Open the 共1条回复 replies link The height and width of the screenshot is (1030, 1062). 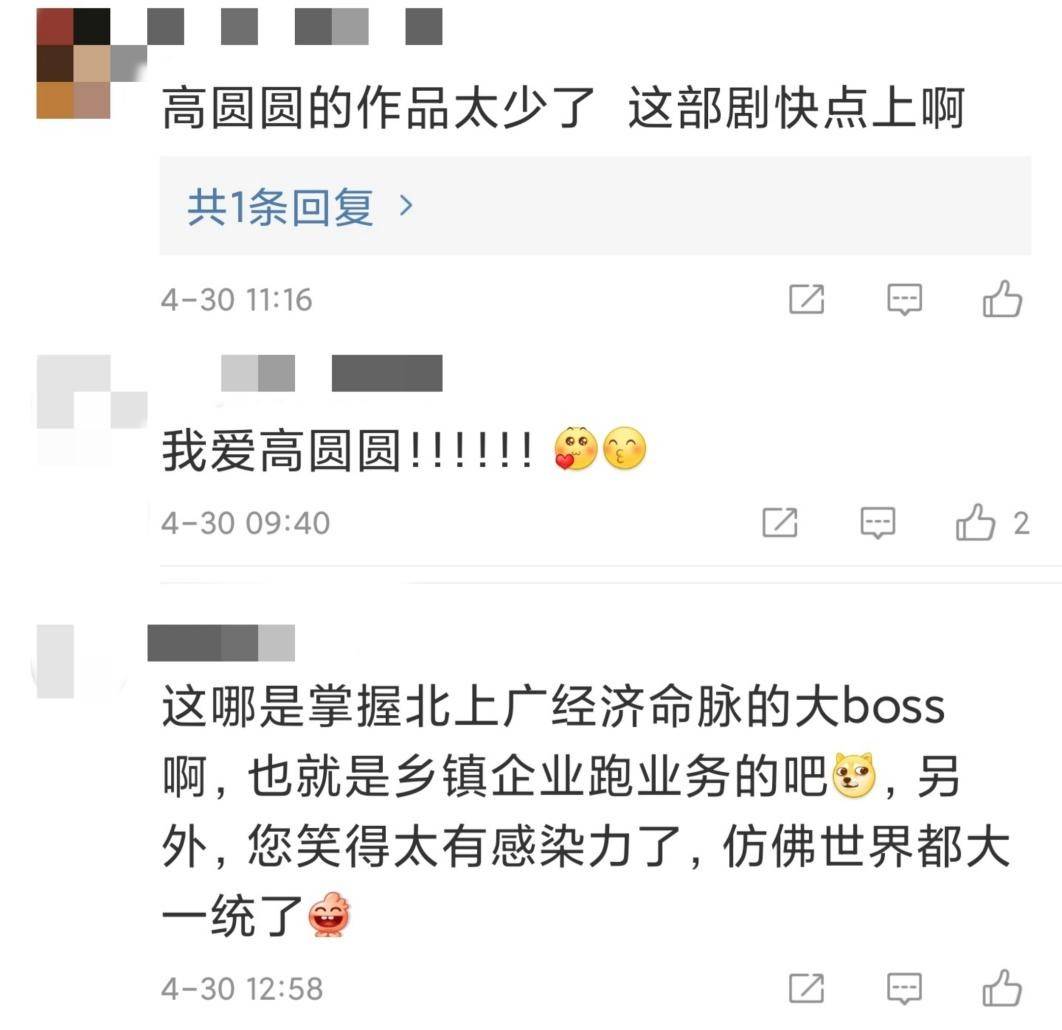[280, 206]
